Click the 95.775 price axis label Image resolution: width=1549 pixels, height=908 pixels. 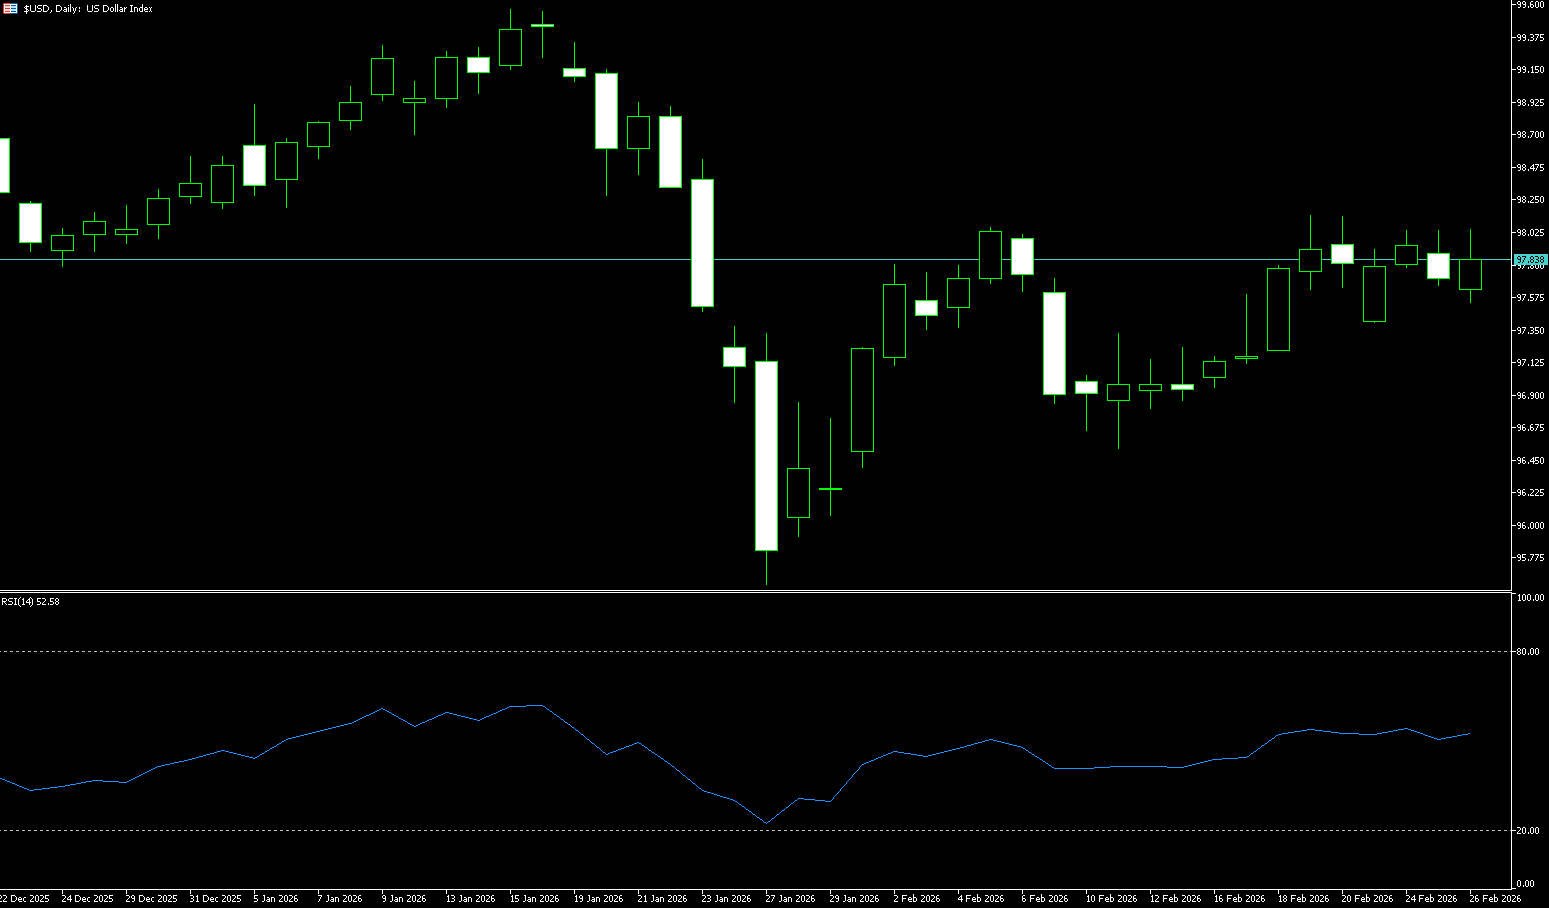point(1530,558)
